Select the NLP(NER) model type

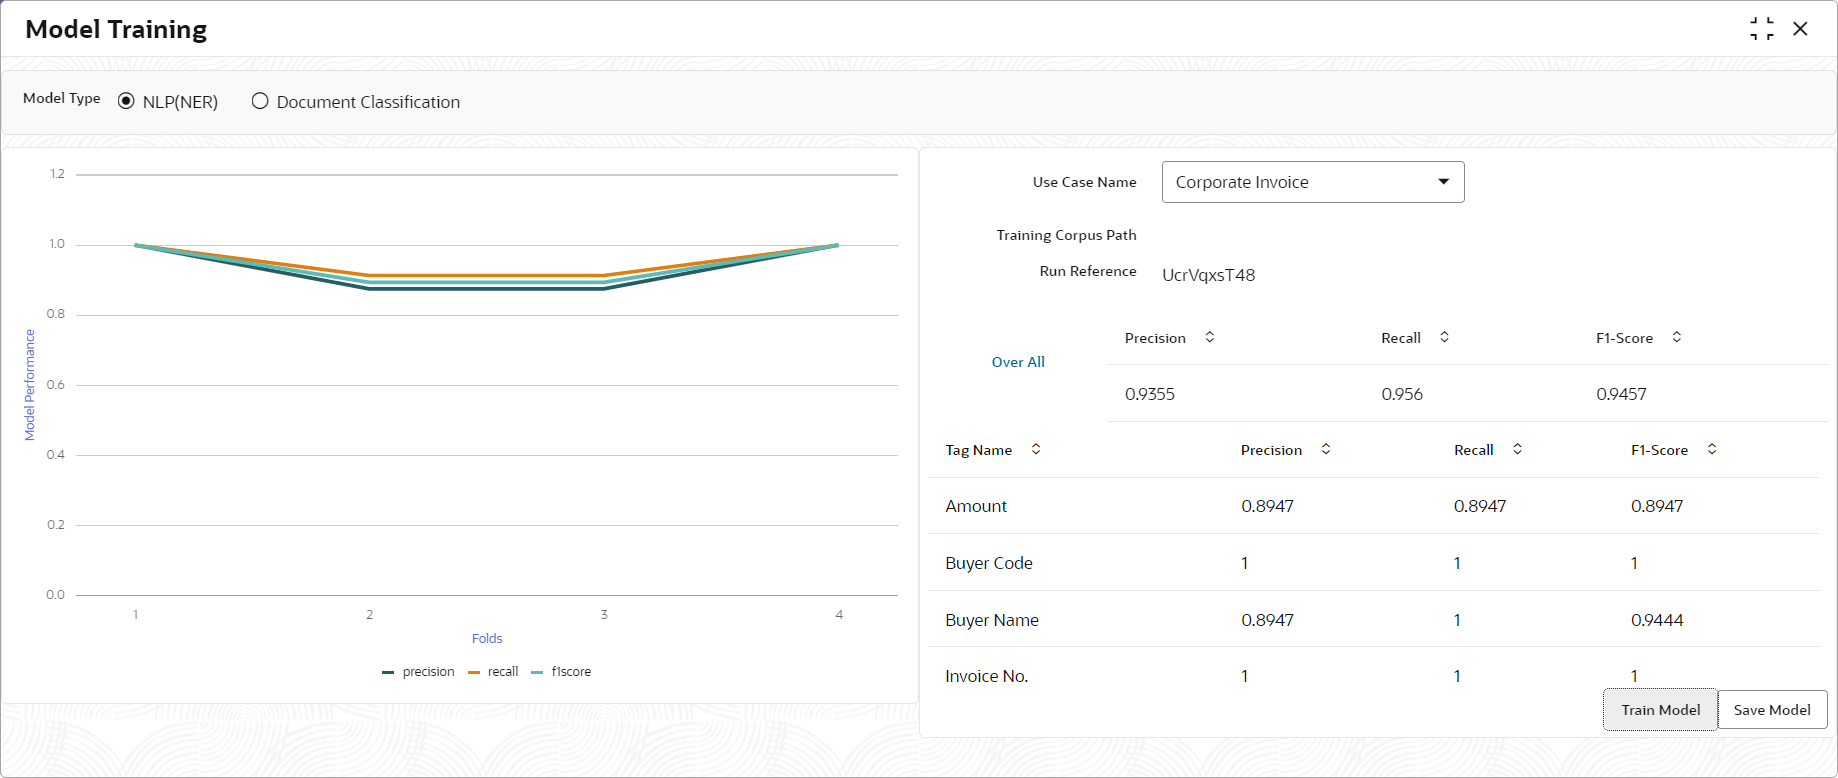tap(127, 101)
